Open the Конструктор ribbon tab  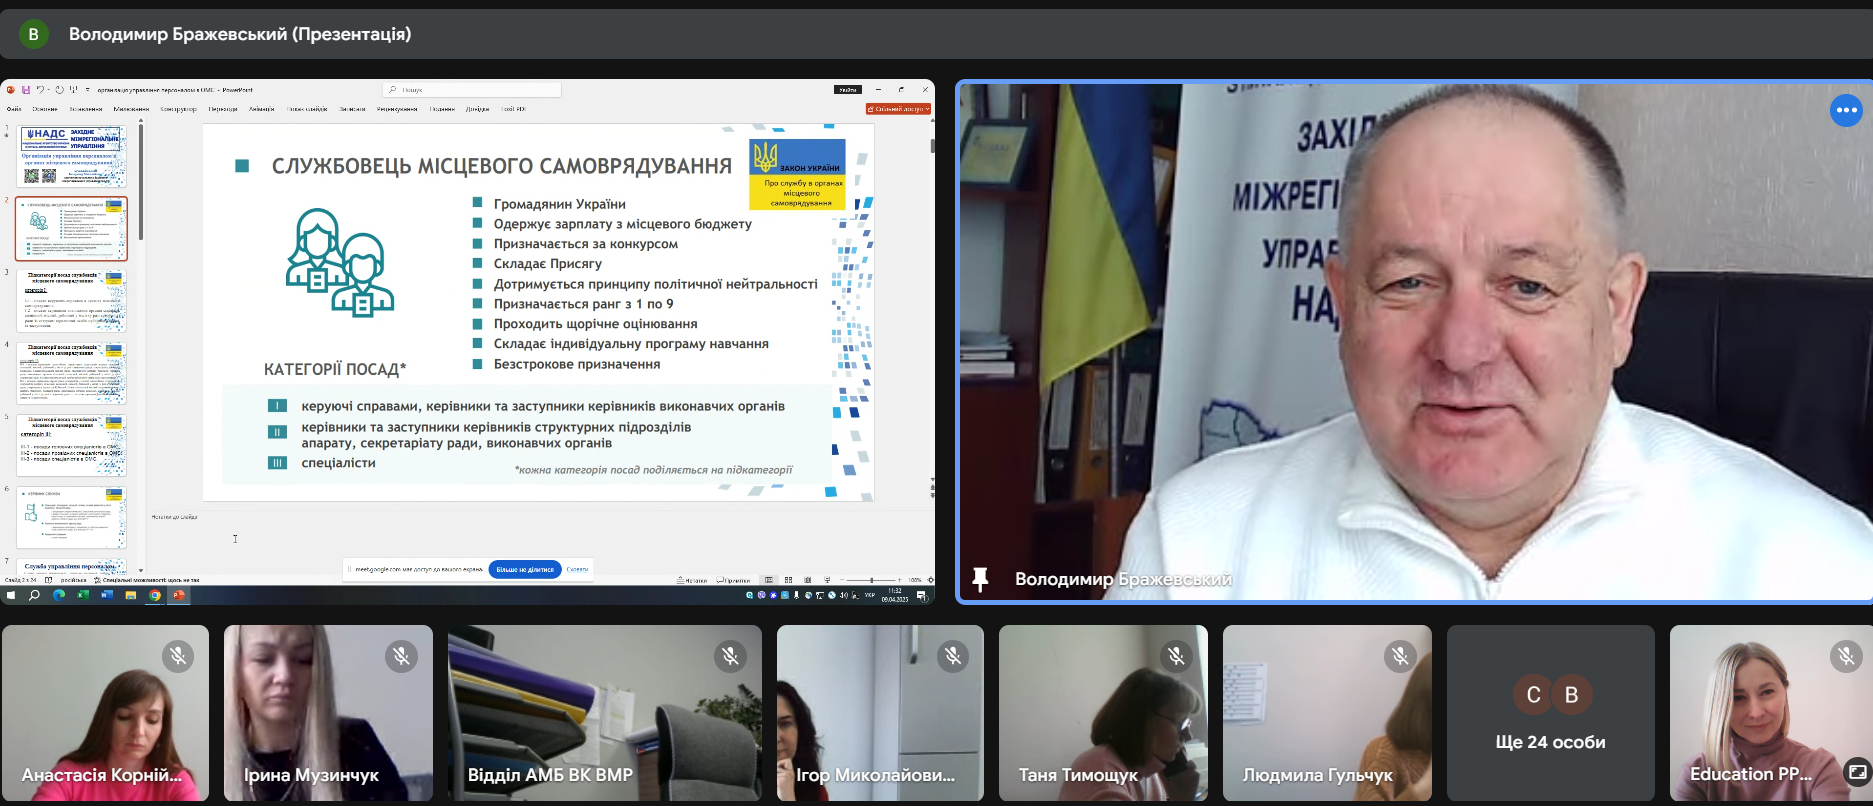coord(178,109)
